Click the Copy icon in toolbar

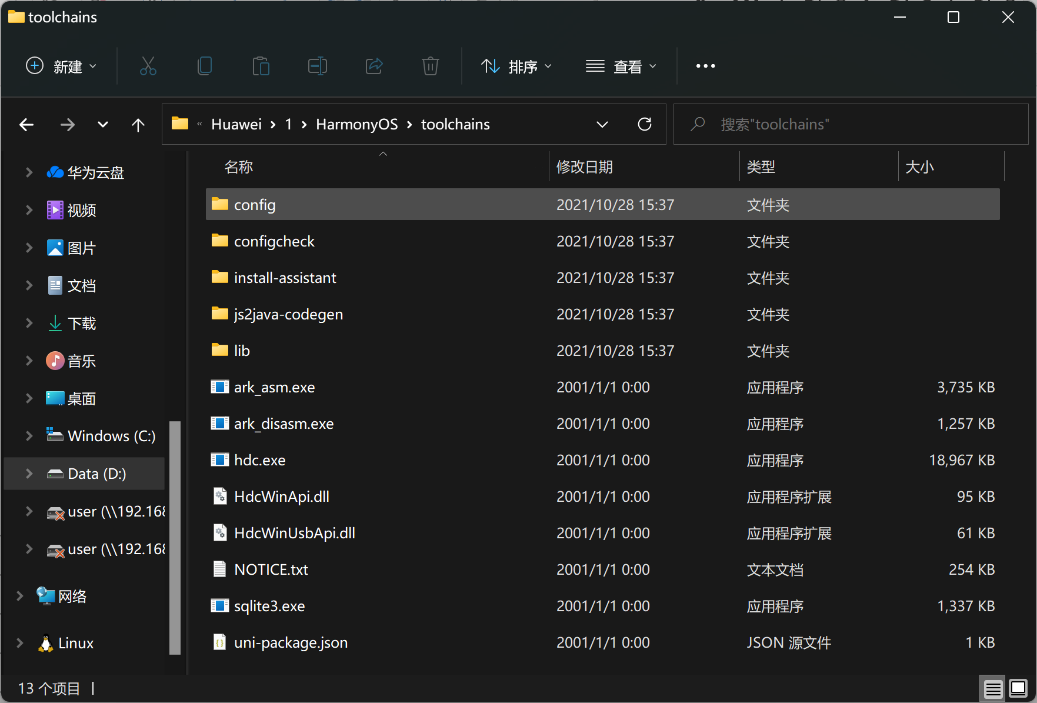tap(205, 66)
